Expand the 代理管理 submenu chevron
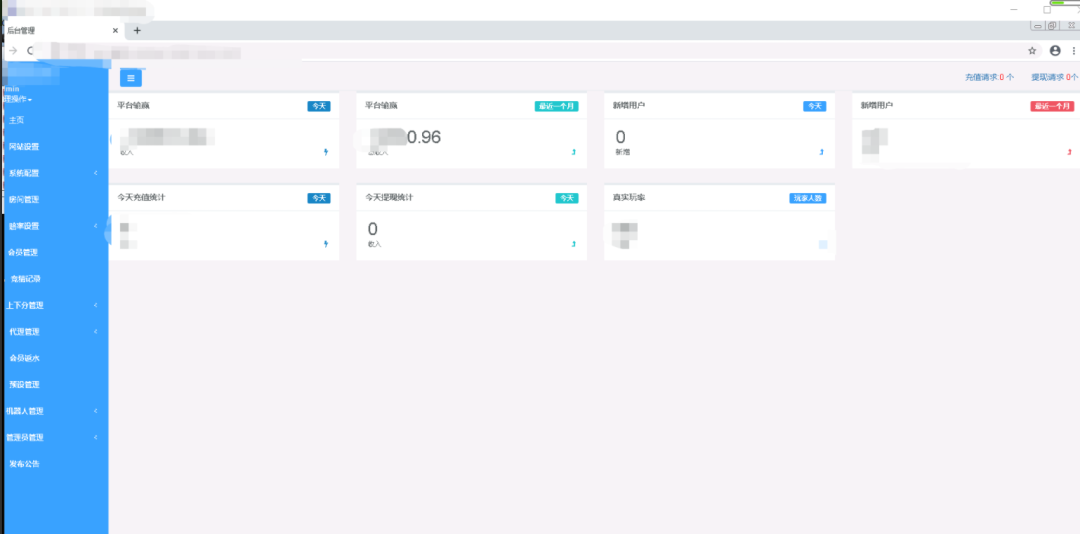This screenshot has height=534, width=1080. (x=96, y=331)
